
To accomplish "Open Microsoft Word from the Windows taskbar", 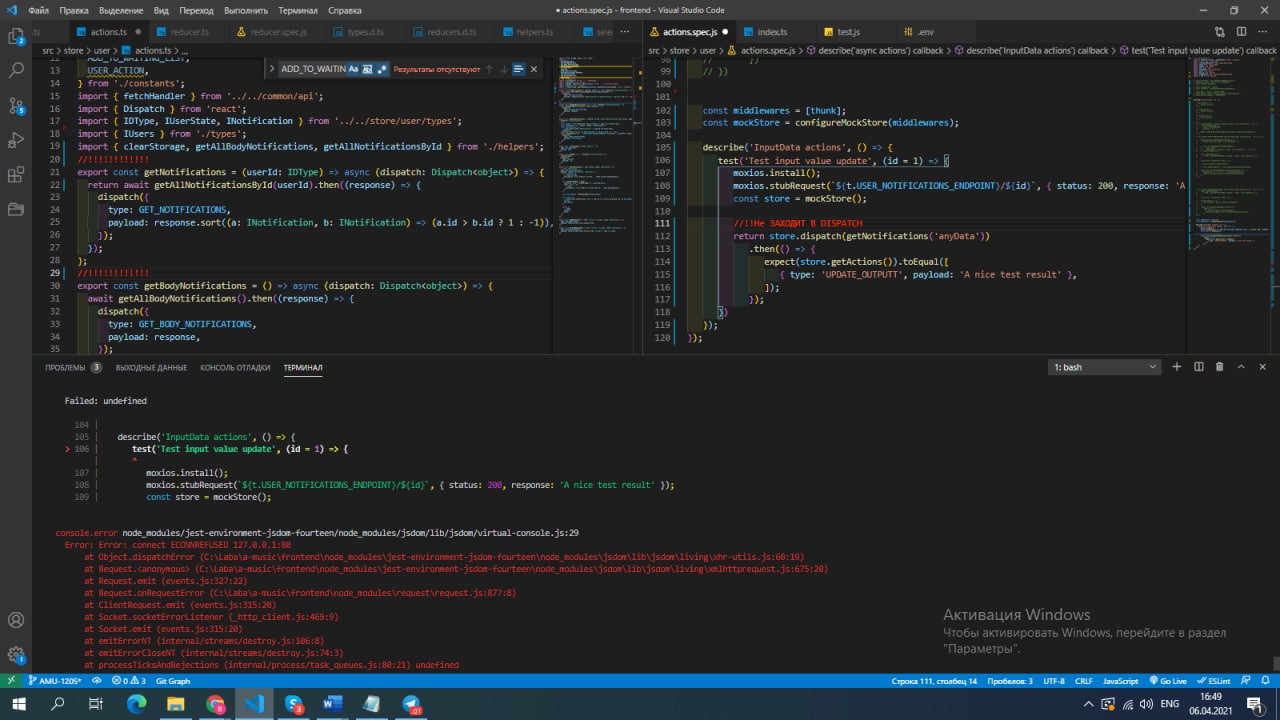I will pos(333,704).
